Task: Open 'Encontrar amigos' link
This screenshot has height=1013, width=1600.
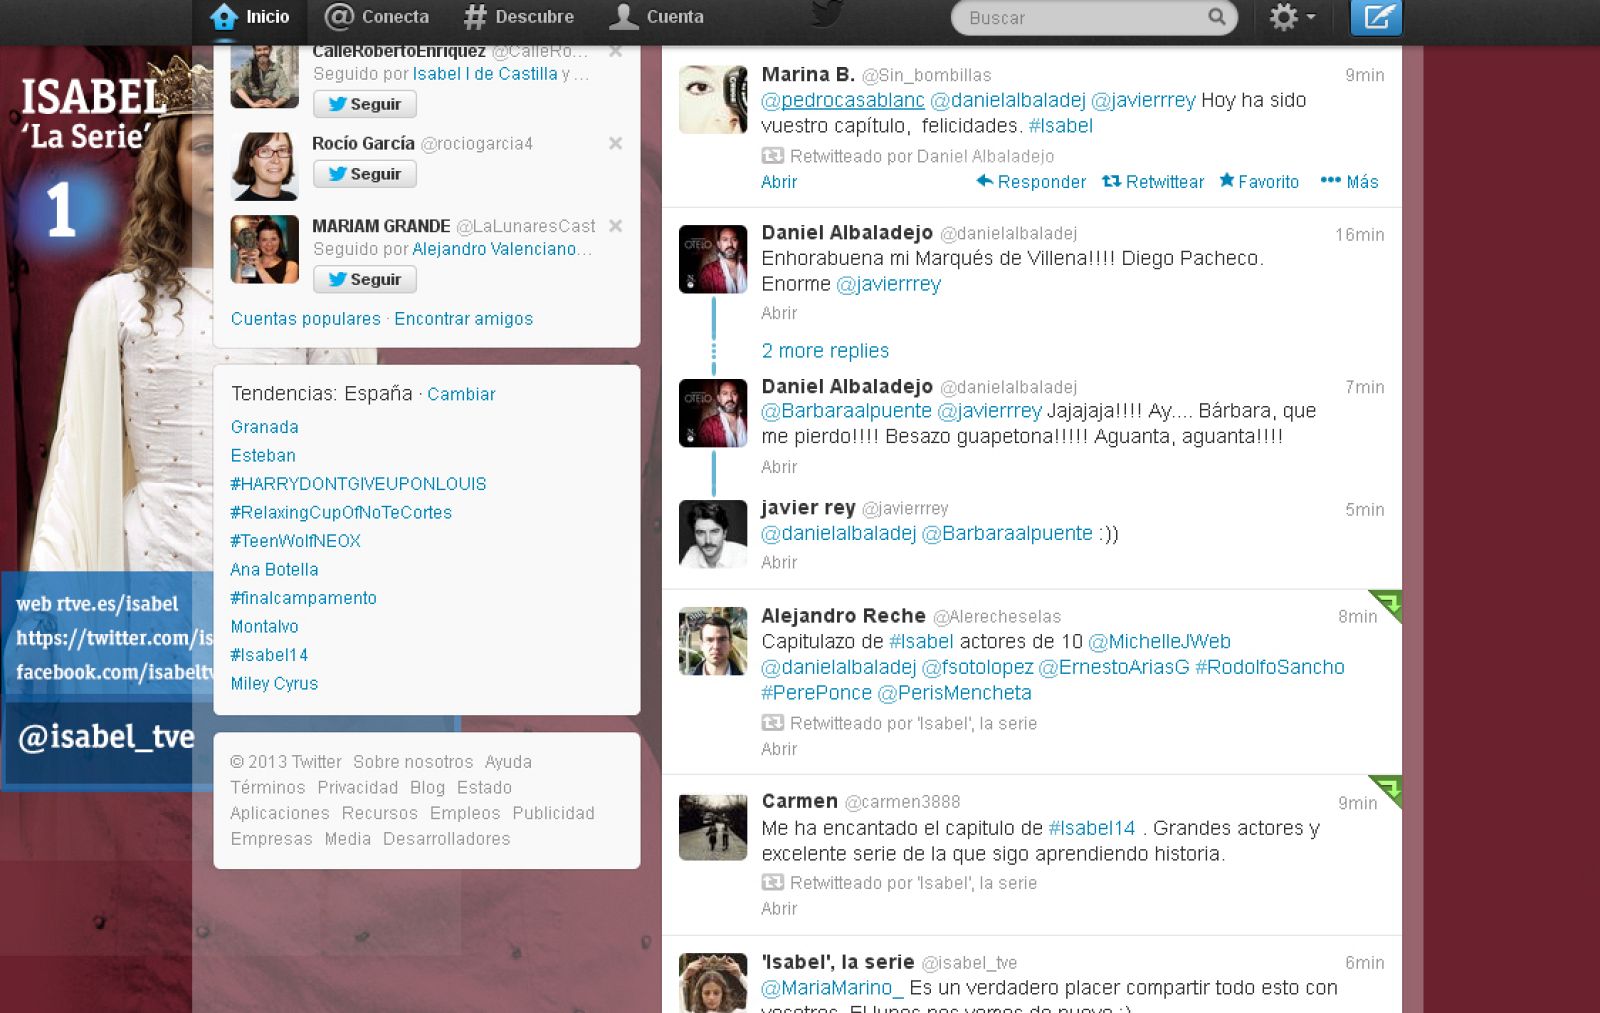Action: (x=463, y=318)
